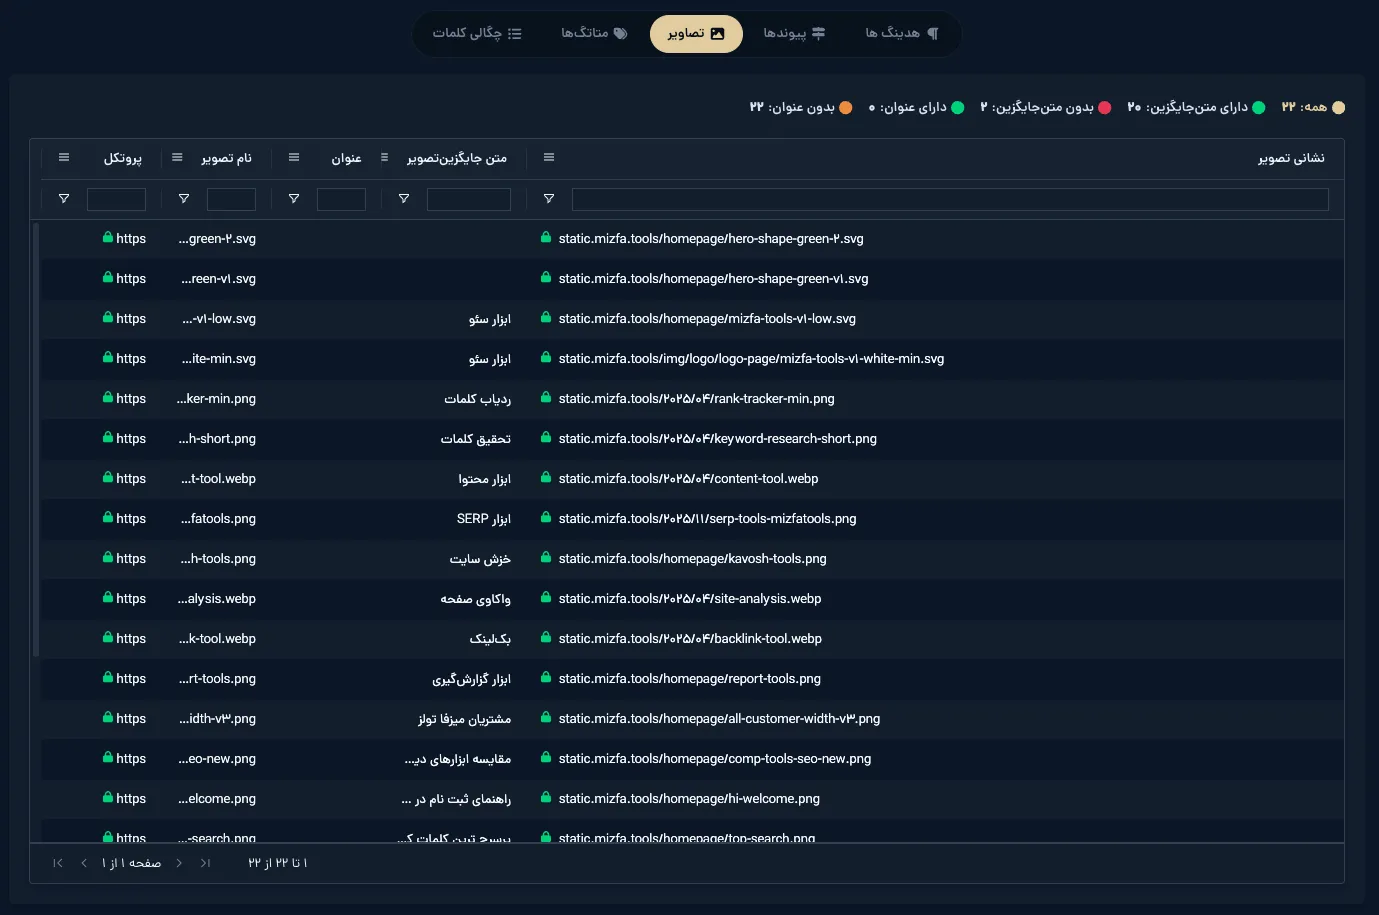Click lock icon beside rank-tracker-min.png URL
Viewport: 1379px width, 915px height.
point(546,398)
